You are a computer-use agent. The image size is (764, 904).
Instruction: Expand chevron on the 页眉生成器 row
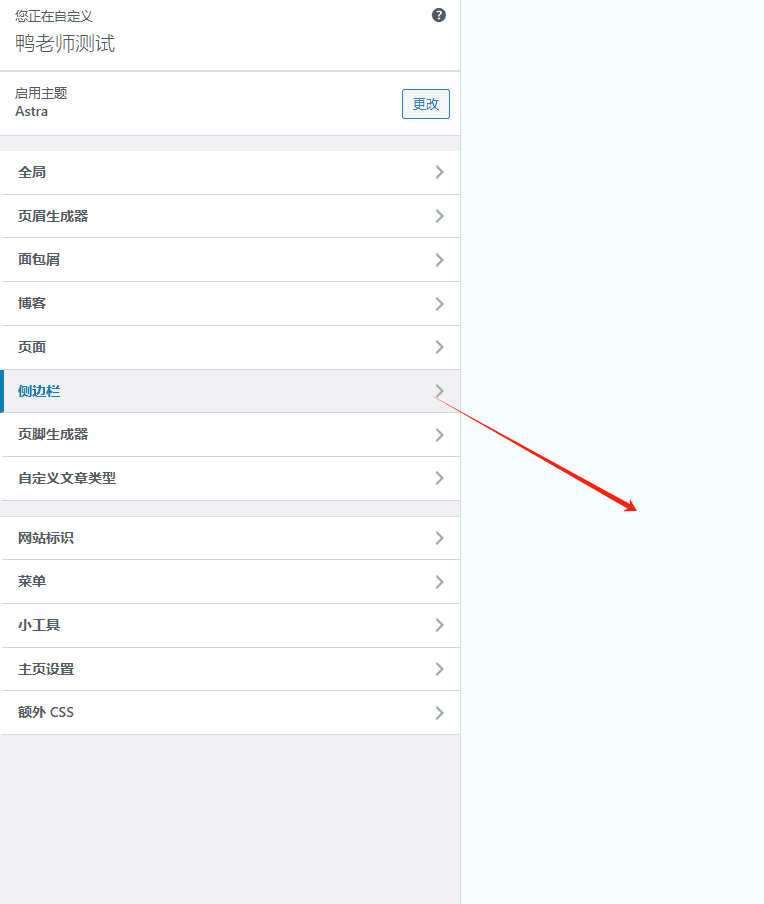[439, 216]
